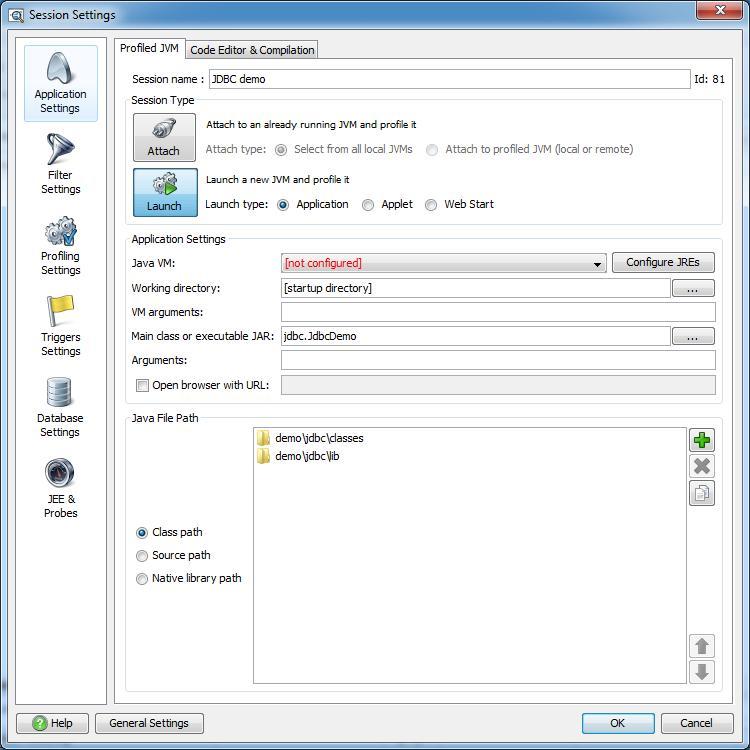Choose Attach to profiled JVM radio

point(432,150)
